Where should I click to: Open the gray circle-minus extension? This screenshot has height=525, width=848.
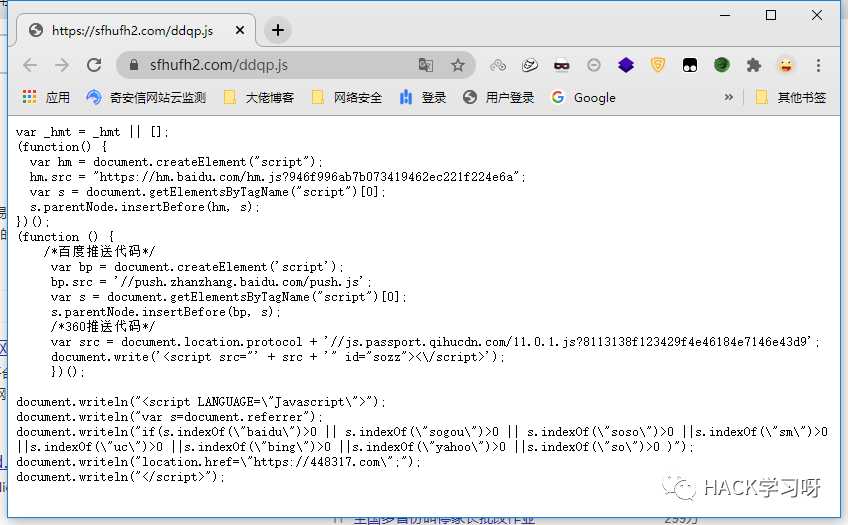(x=593, y=65)
